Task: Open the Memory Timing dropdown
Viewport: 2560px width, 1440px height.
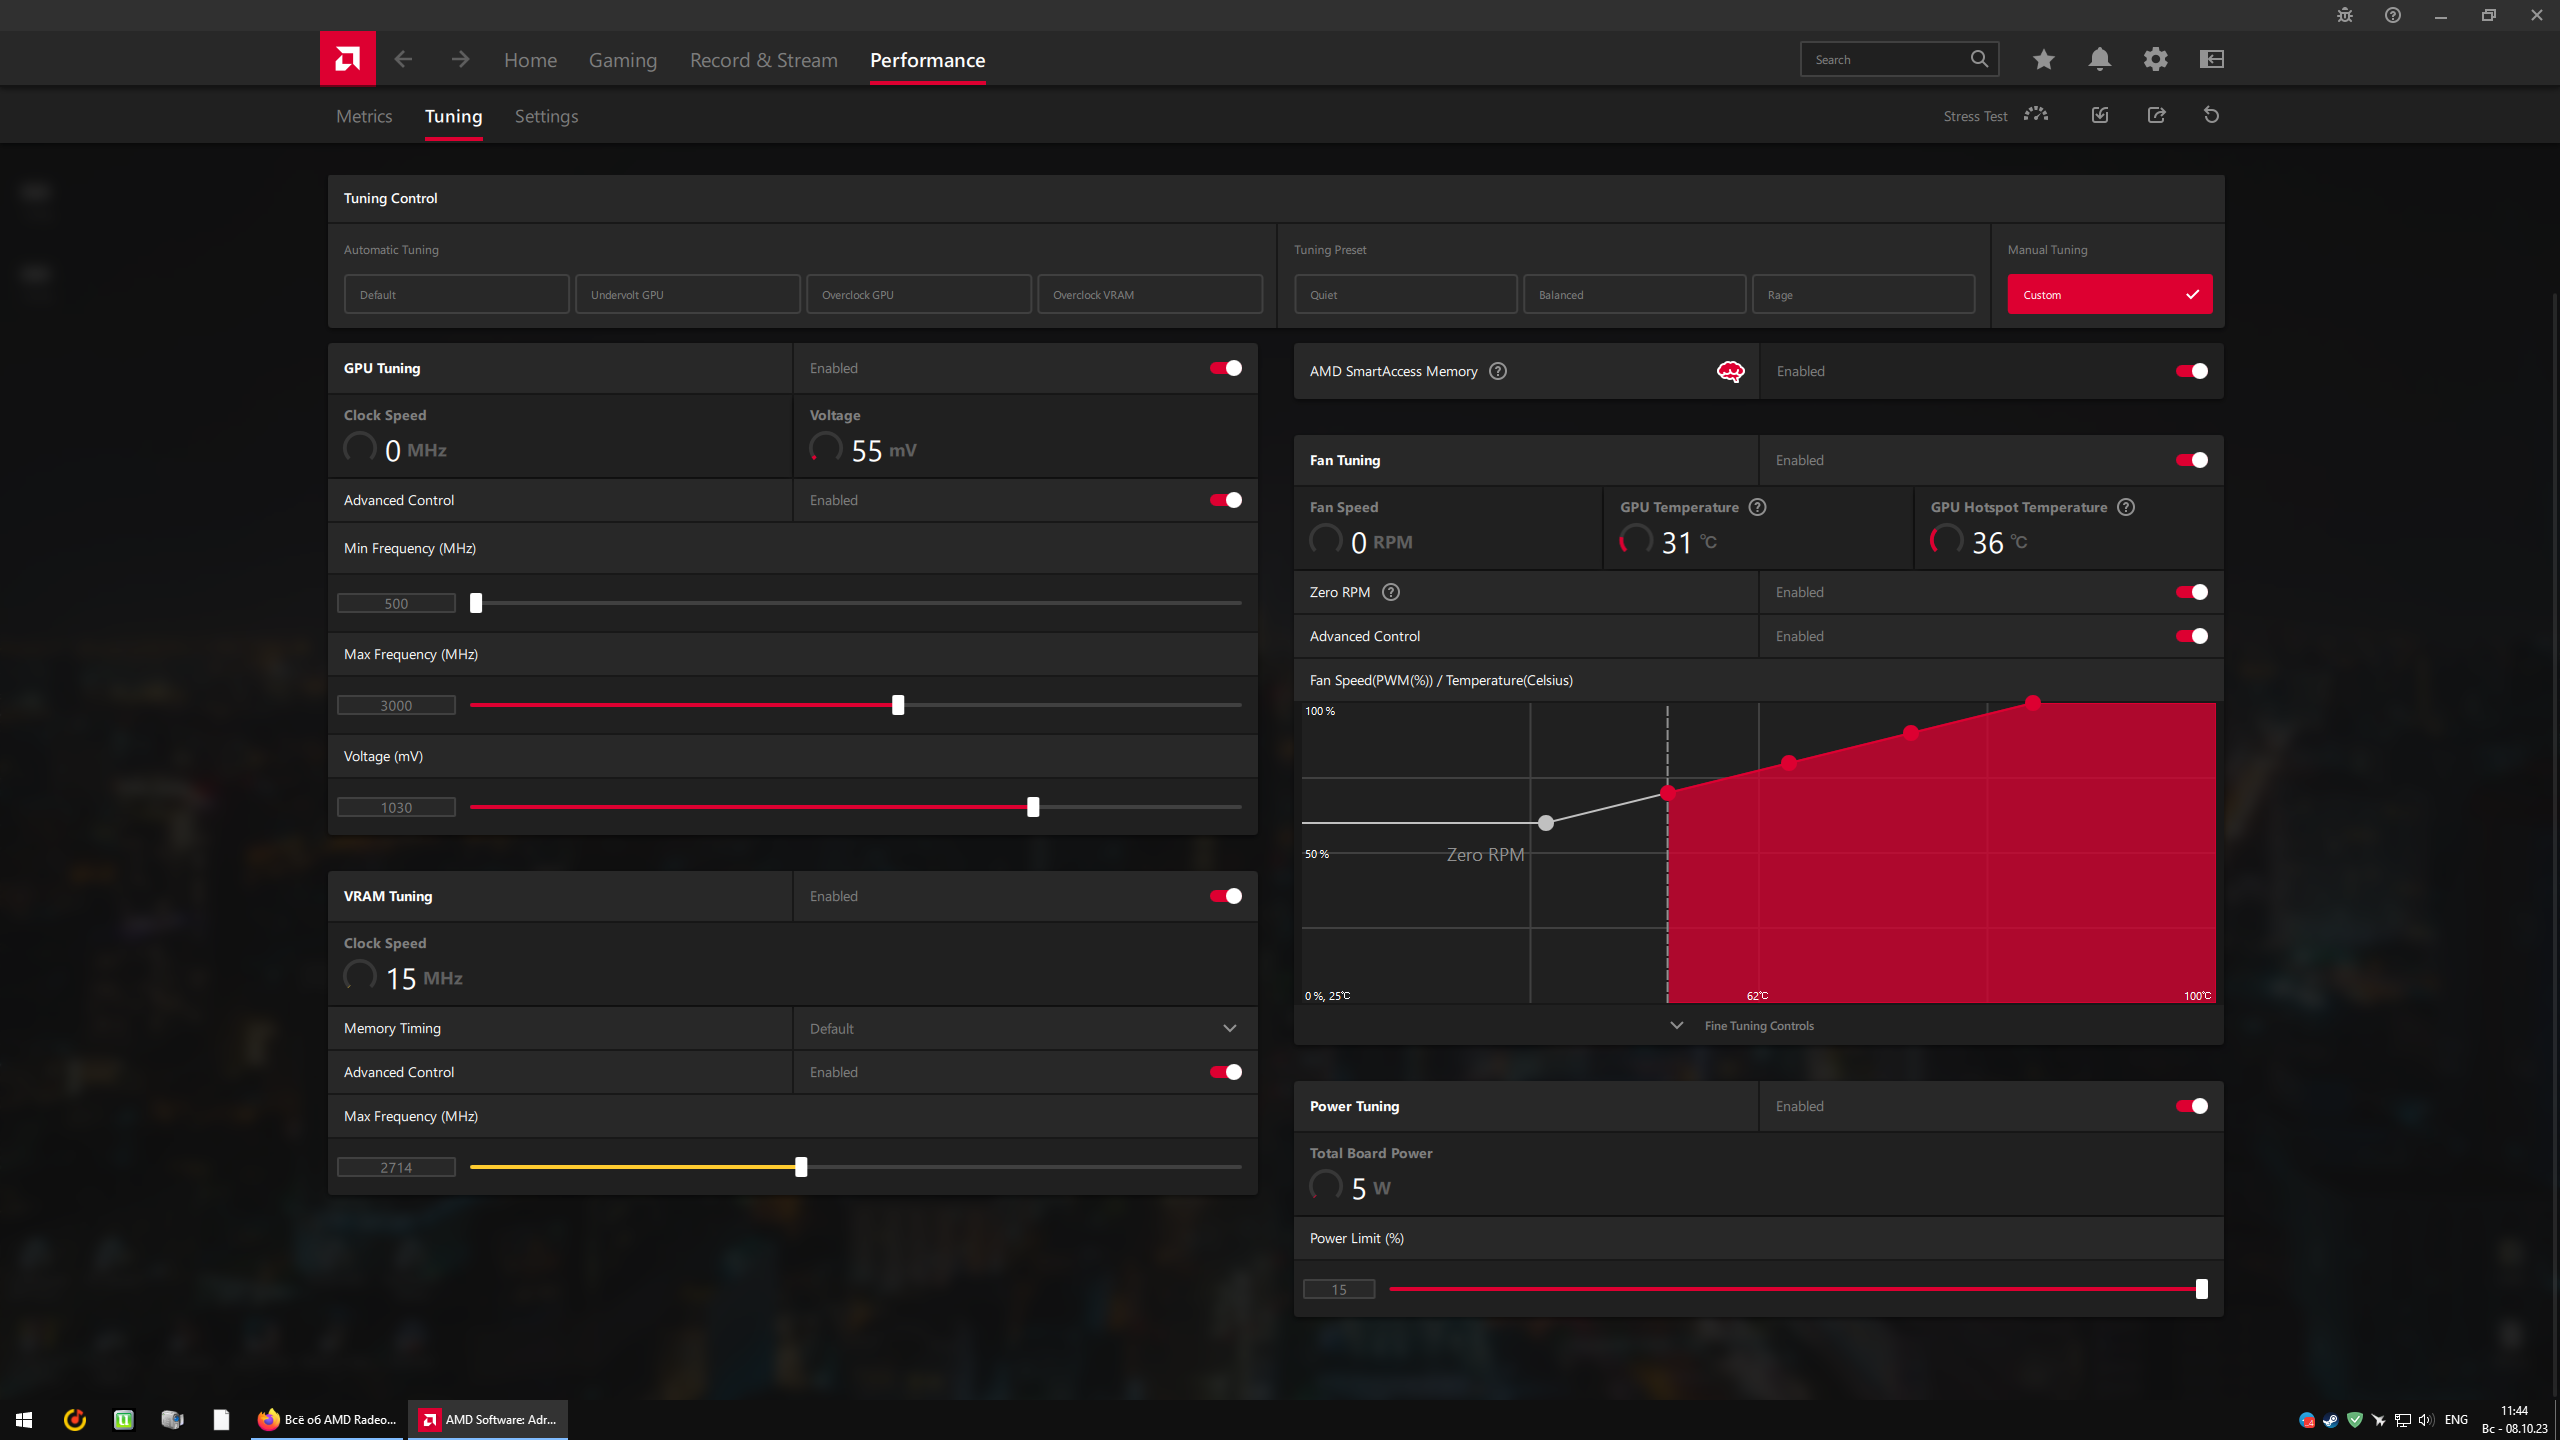Action: pos(1024,1028)
